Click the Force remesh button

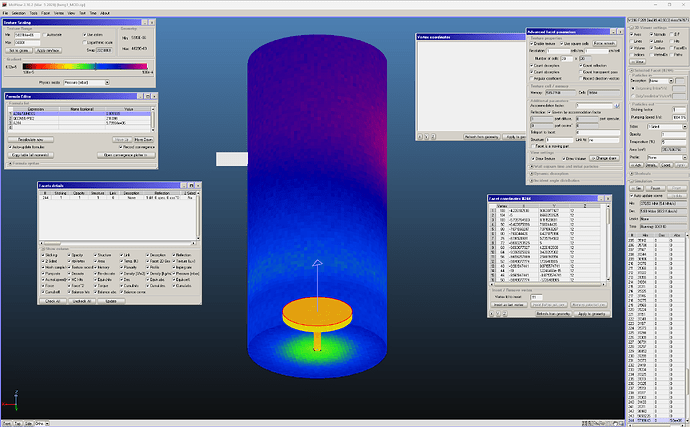604,44
